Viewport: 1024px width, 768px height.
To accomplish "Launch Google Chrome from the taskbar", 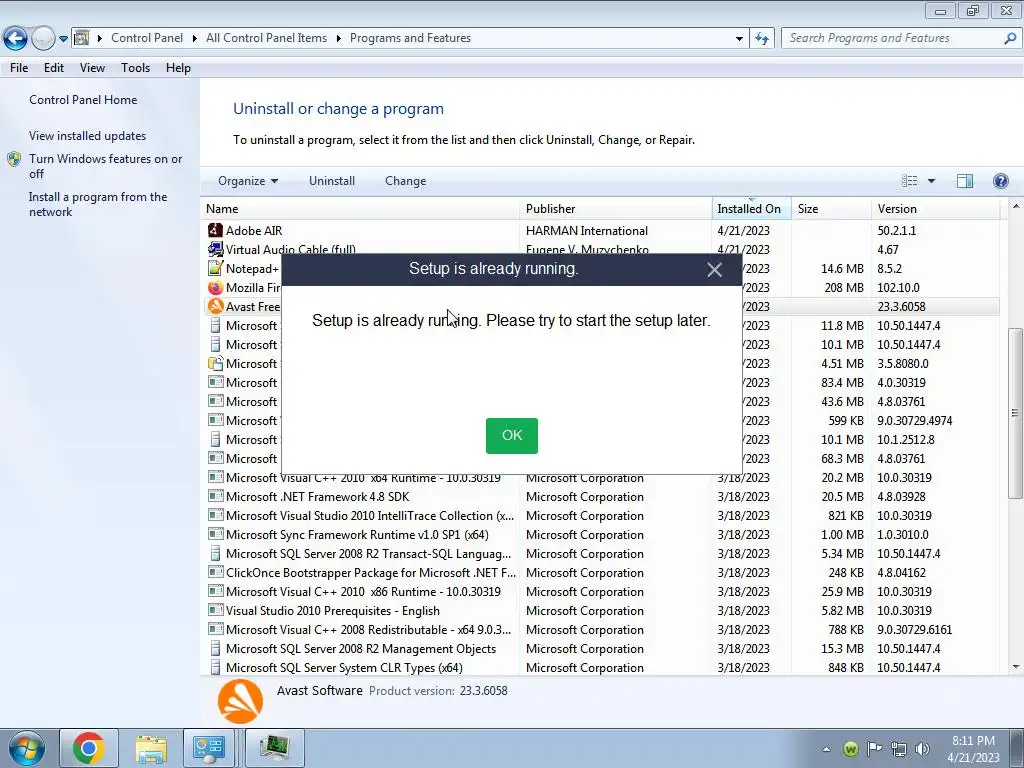I will pyautogui.click(x=89, y=748).
